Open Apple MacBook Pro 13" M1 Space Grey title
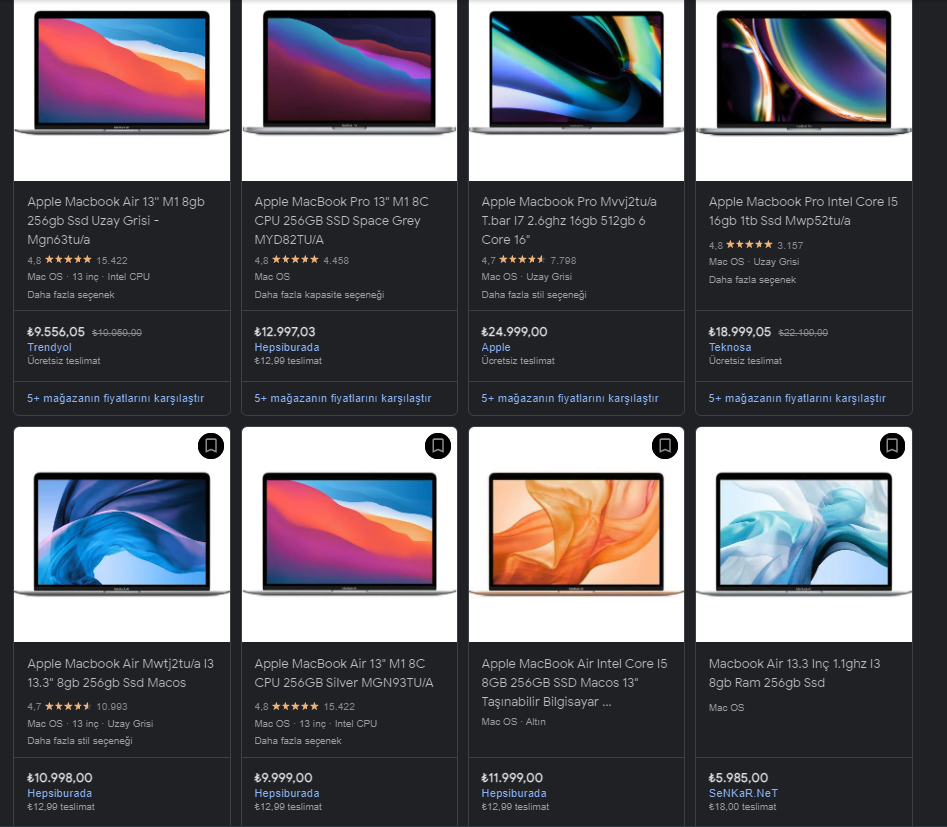Image resolution: width=947 pixels, height=827 pixels. tap(342, 220)
